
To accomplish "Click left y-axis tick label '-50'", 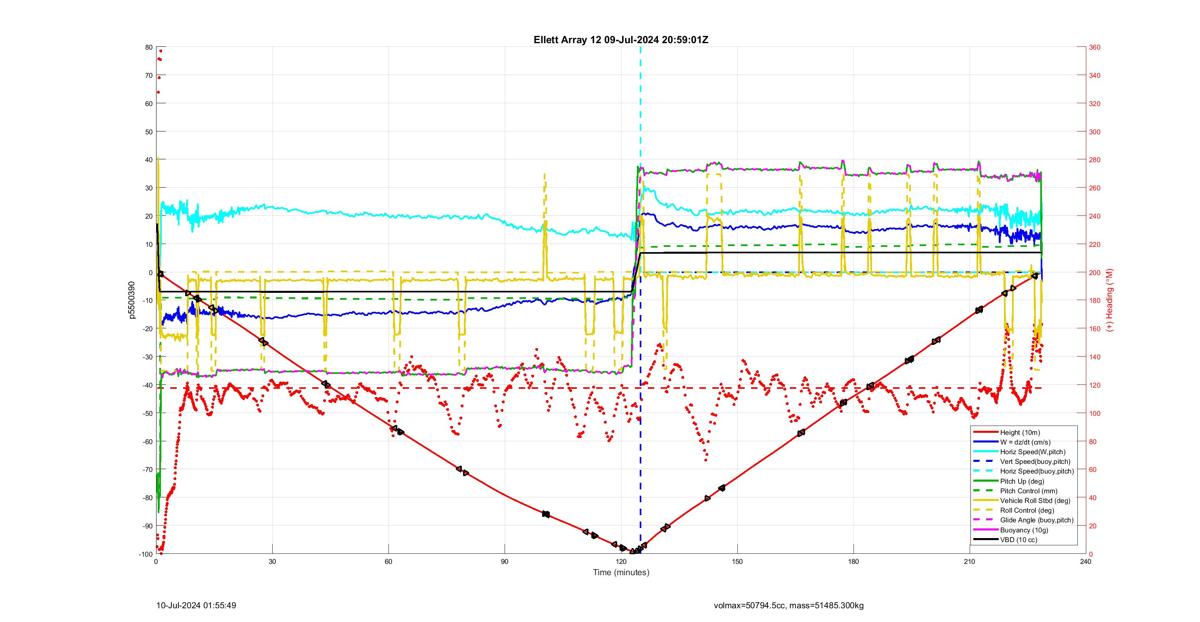I will tap(146, 413).
